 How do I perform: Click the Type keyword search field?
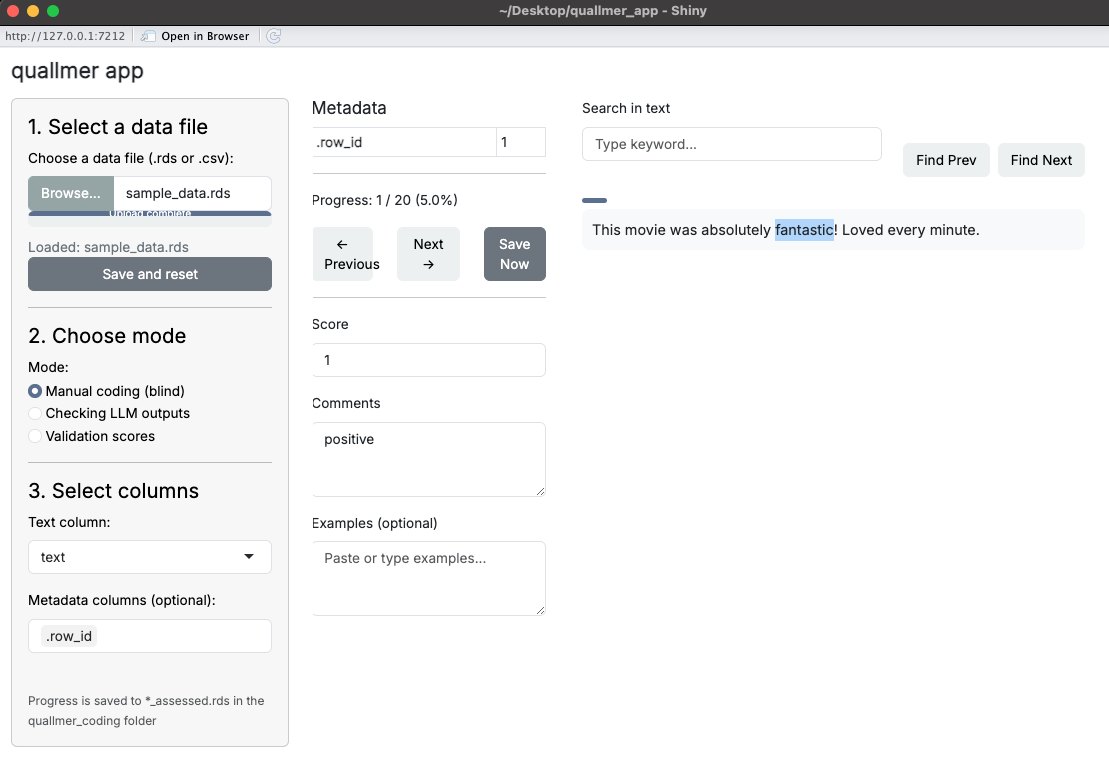(x=731, y=144)
